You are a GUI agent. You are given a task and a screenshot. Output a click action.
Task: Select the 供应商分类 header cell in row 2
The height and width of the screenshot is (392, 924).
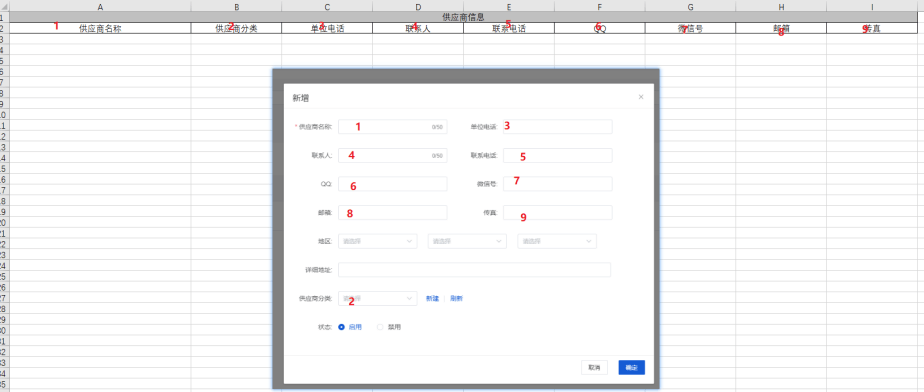[236, 28]
